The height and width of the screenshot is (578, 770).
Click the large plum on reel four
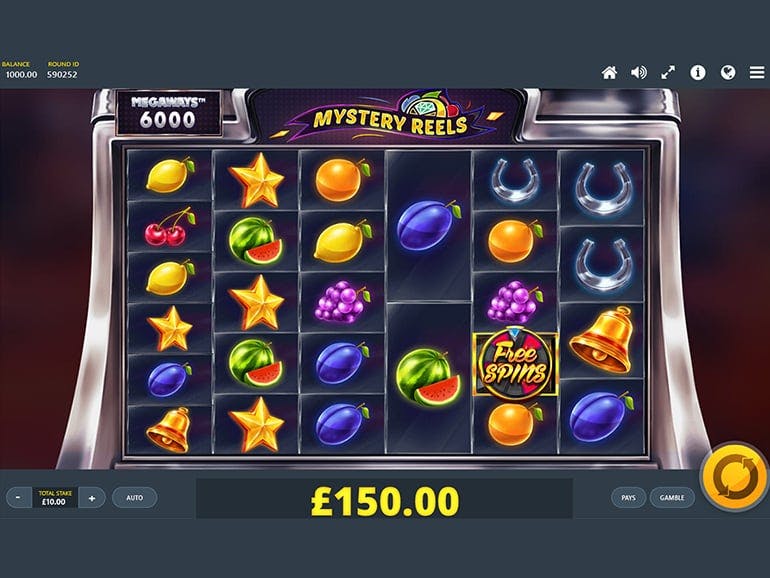click(x=428, y=226)
